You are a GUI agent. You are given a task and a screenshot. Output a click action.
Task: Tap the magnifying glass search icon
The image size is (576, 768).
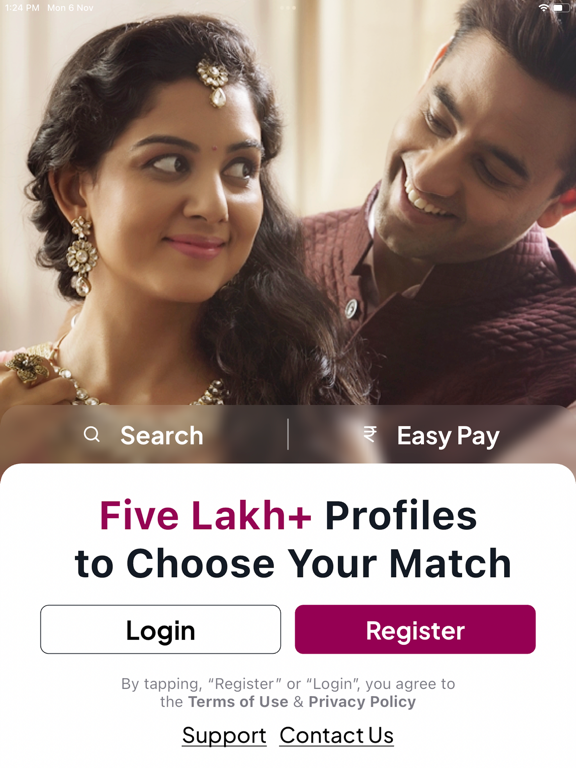point(92,434)
